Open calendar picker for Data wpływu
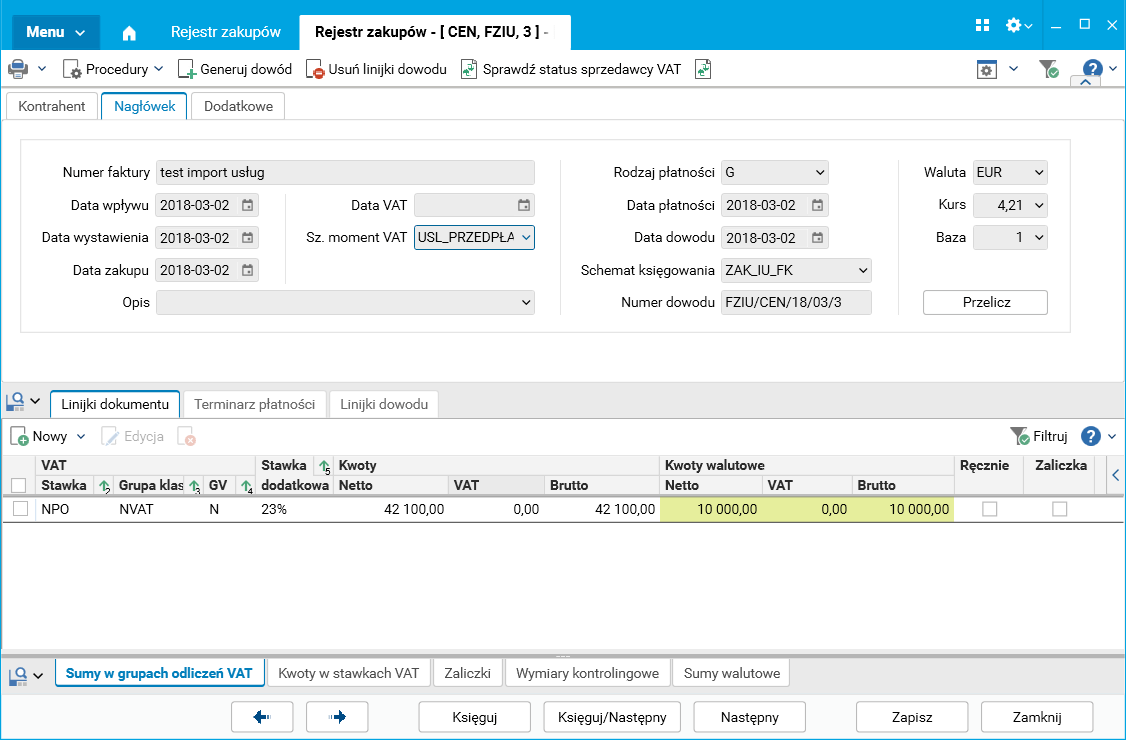The height and width of the screenshot is (740, 1126). (247, 205)
